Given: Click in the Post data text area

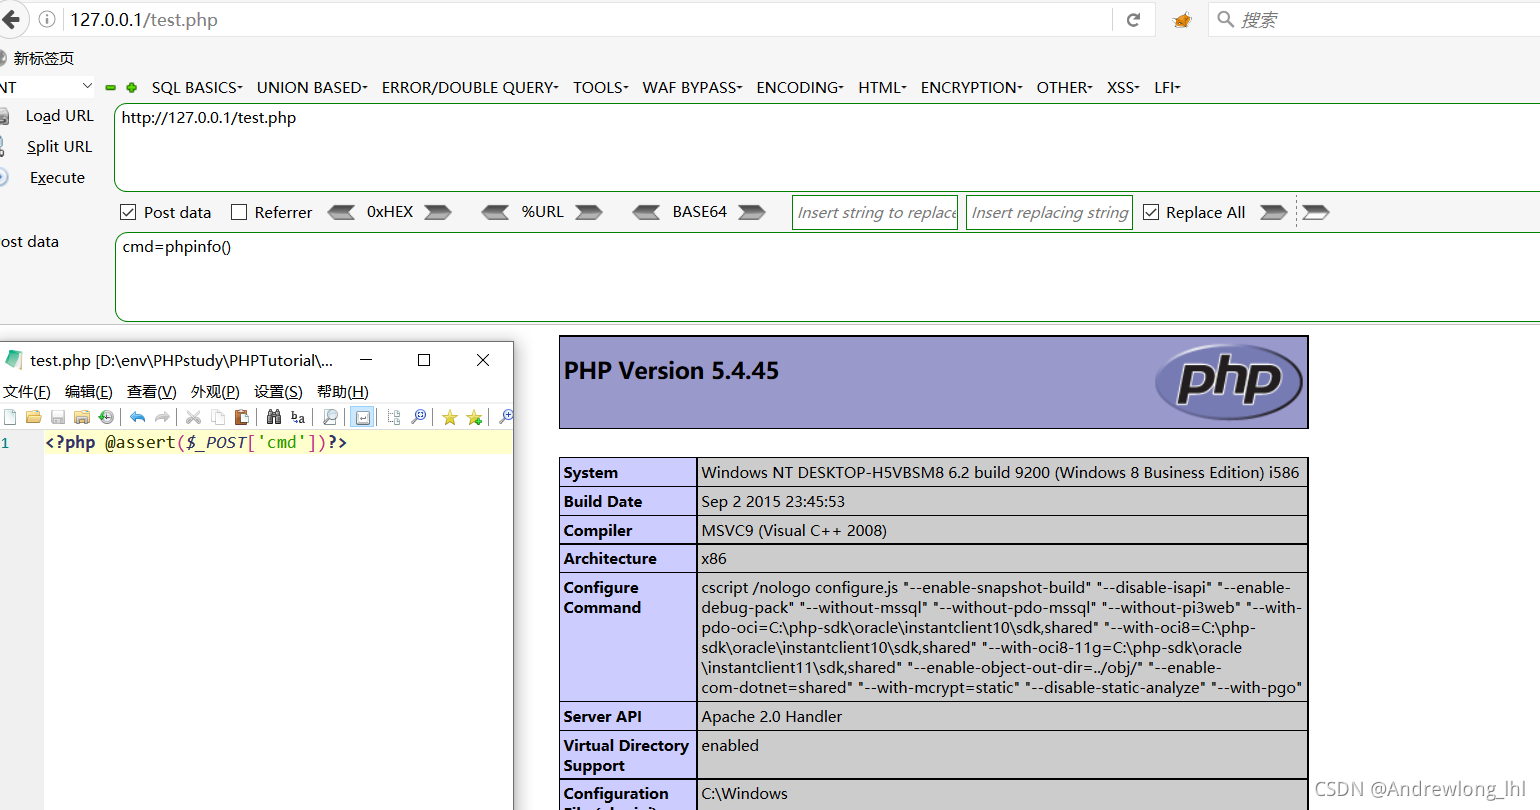Looking at the screenshot, I should pos(827,277).
